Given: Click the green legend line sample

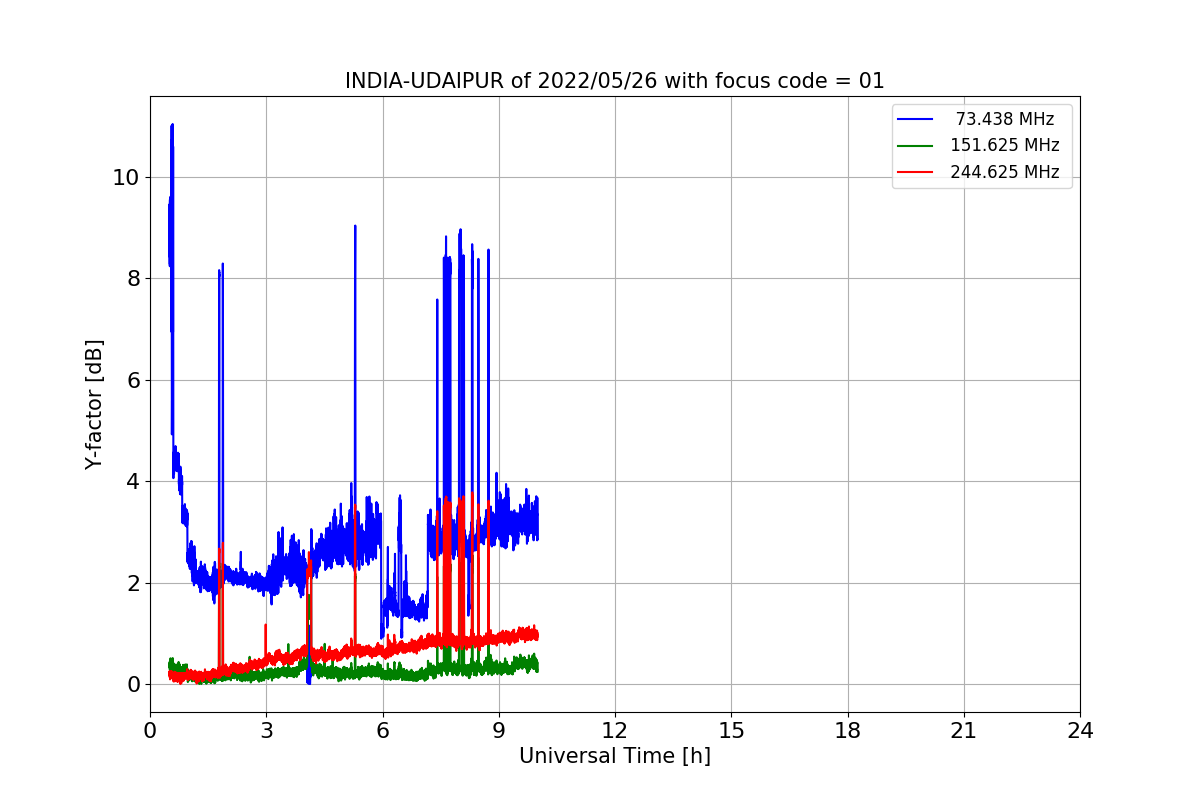Looking at the screenshot, I should tap(916, 146).
